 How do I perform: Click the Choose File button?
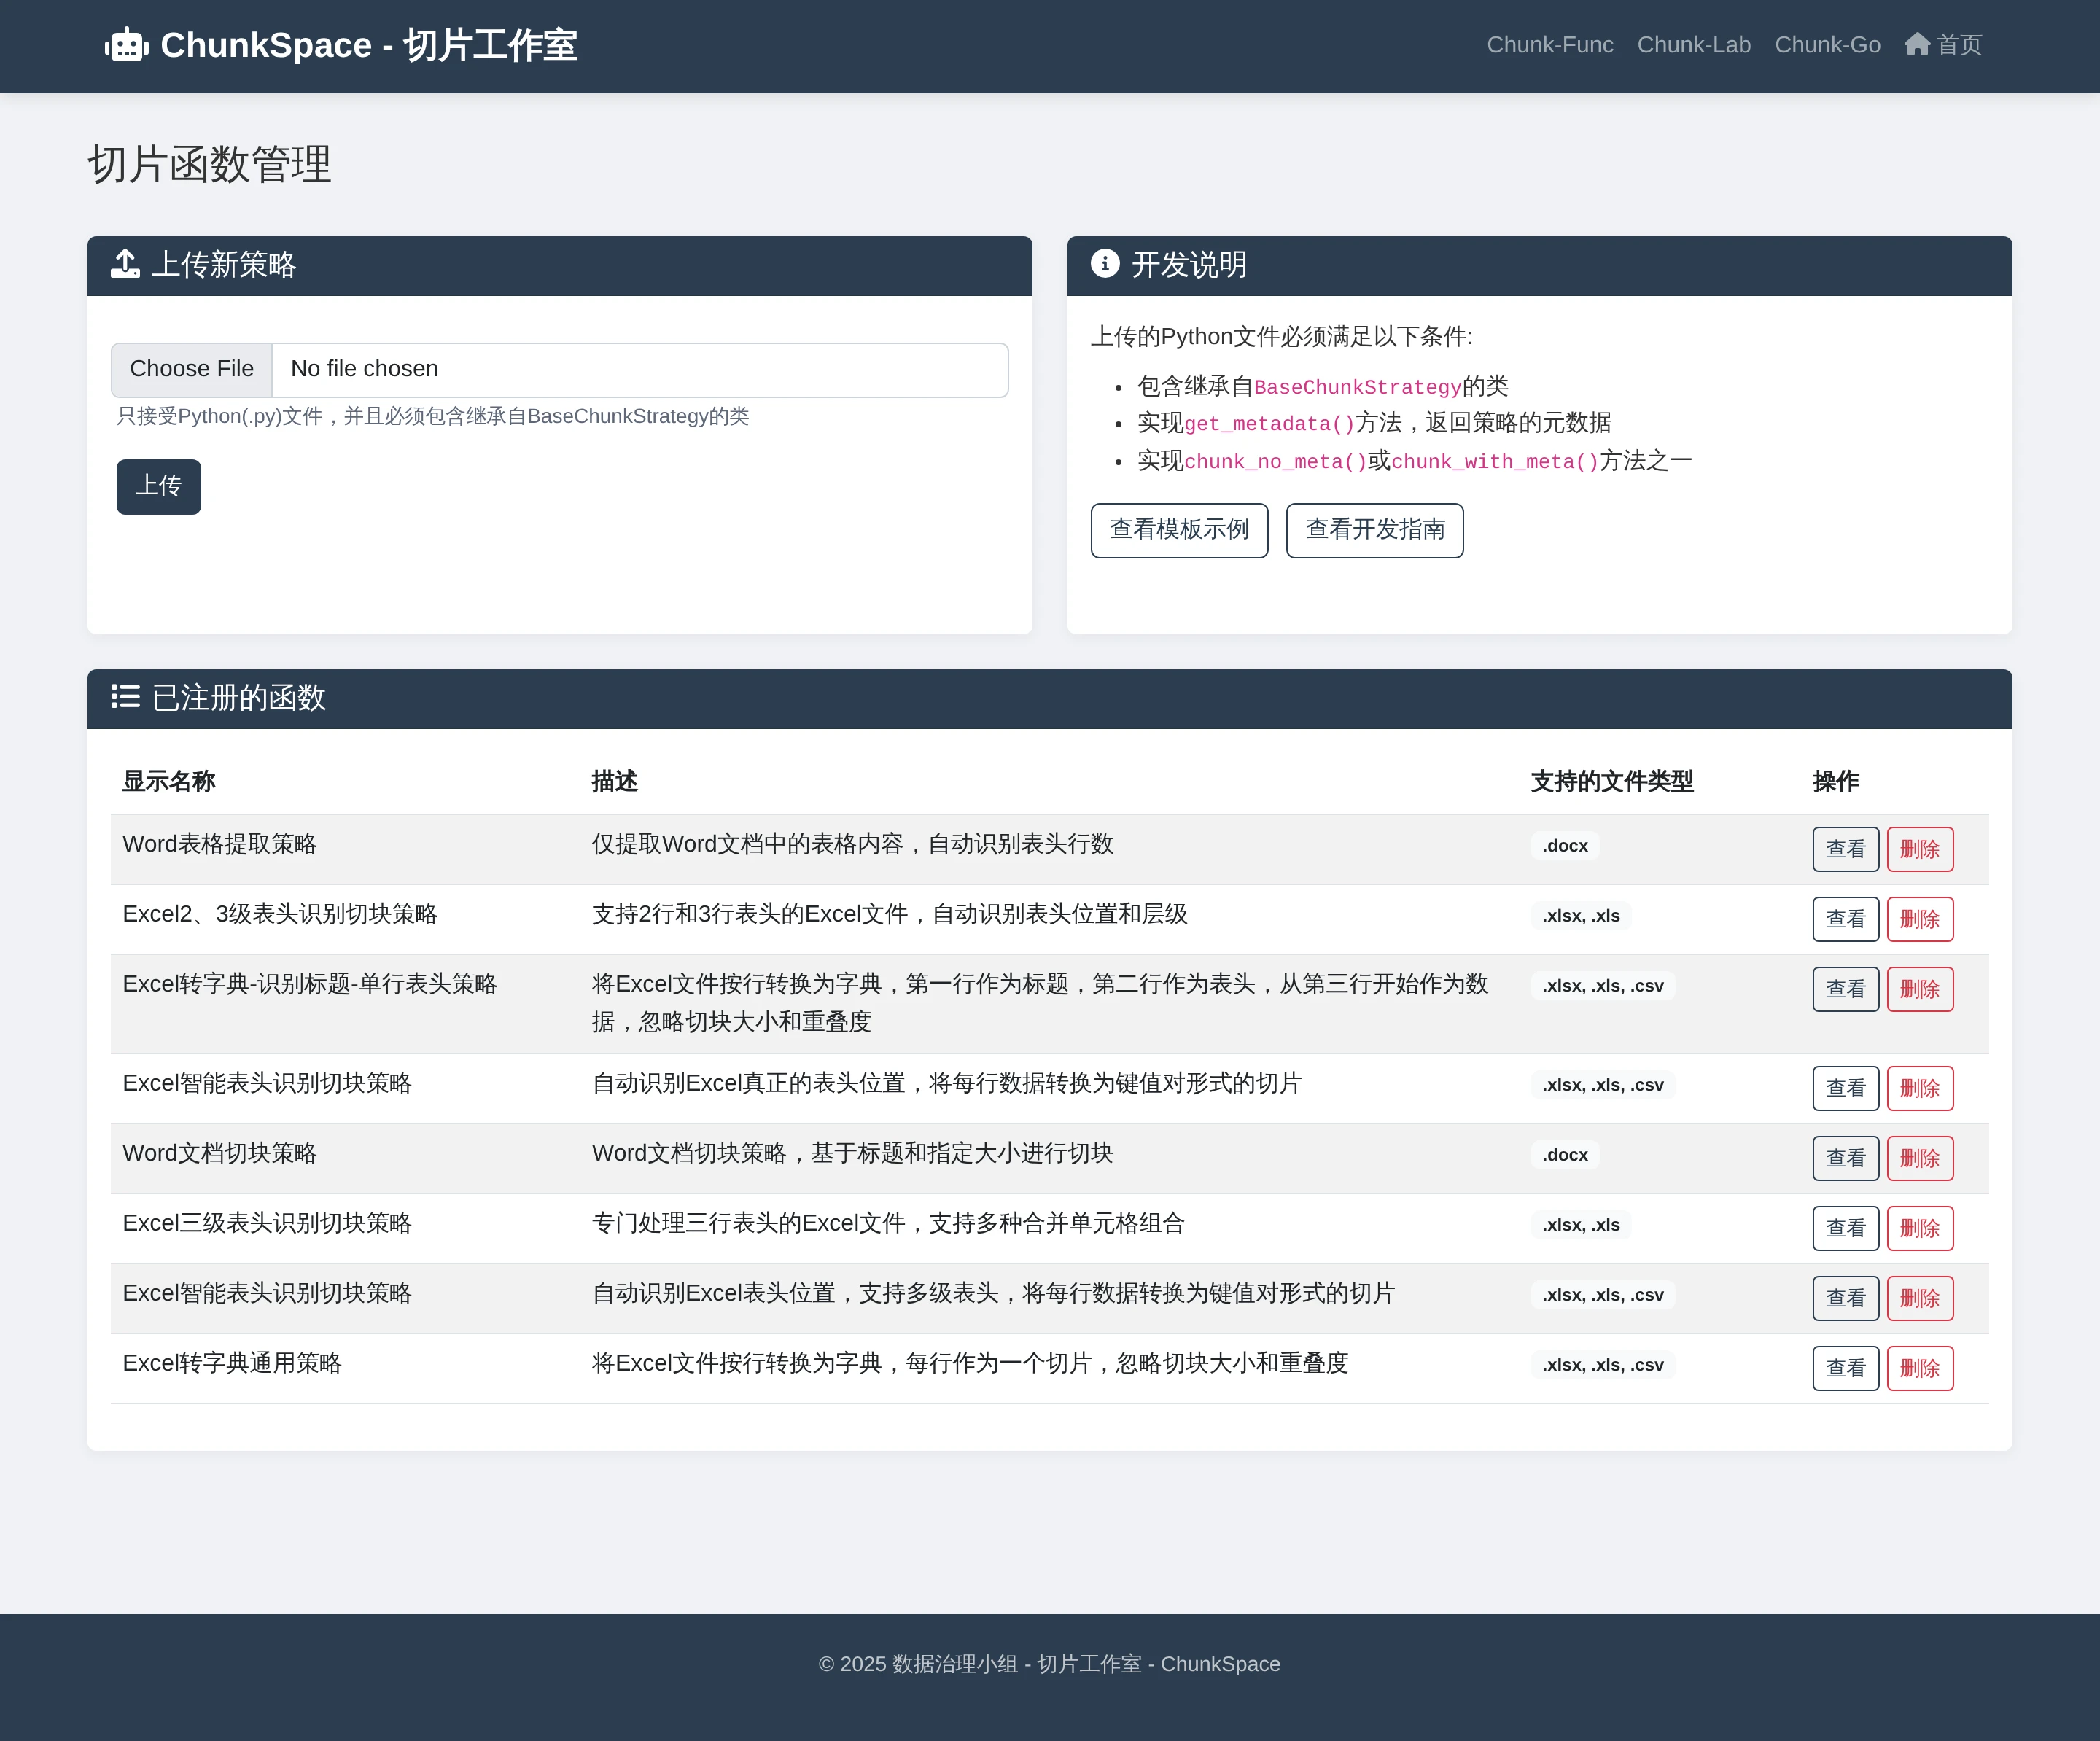pos(192,369)
